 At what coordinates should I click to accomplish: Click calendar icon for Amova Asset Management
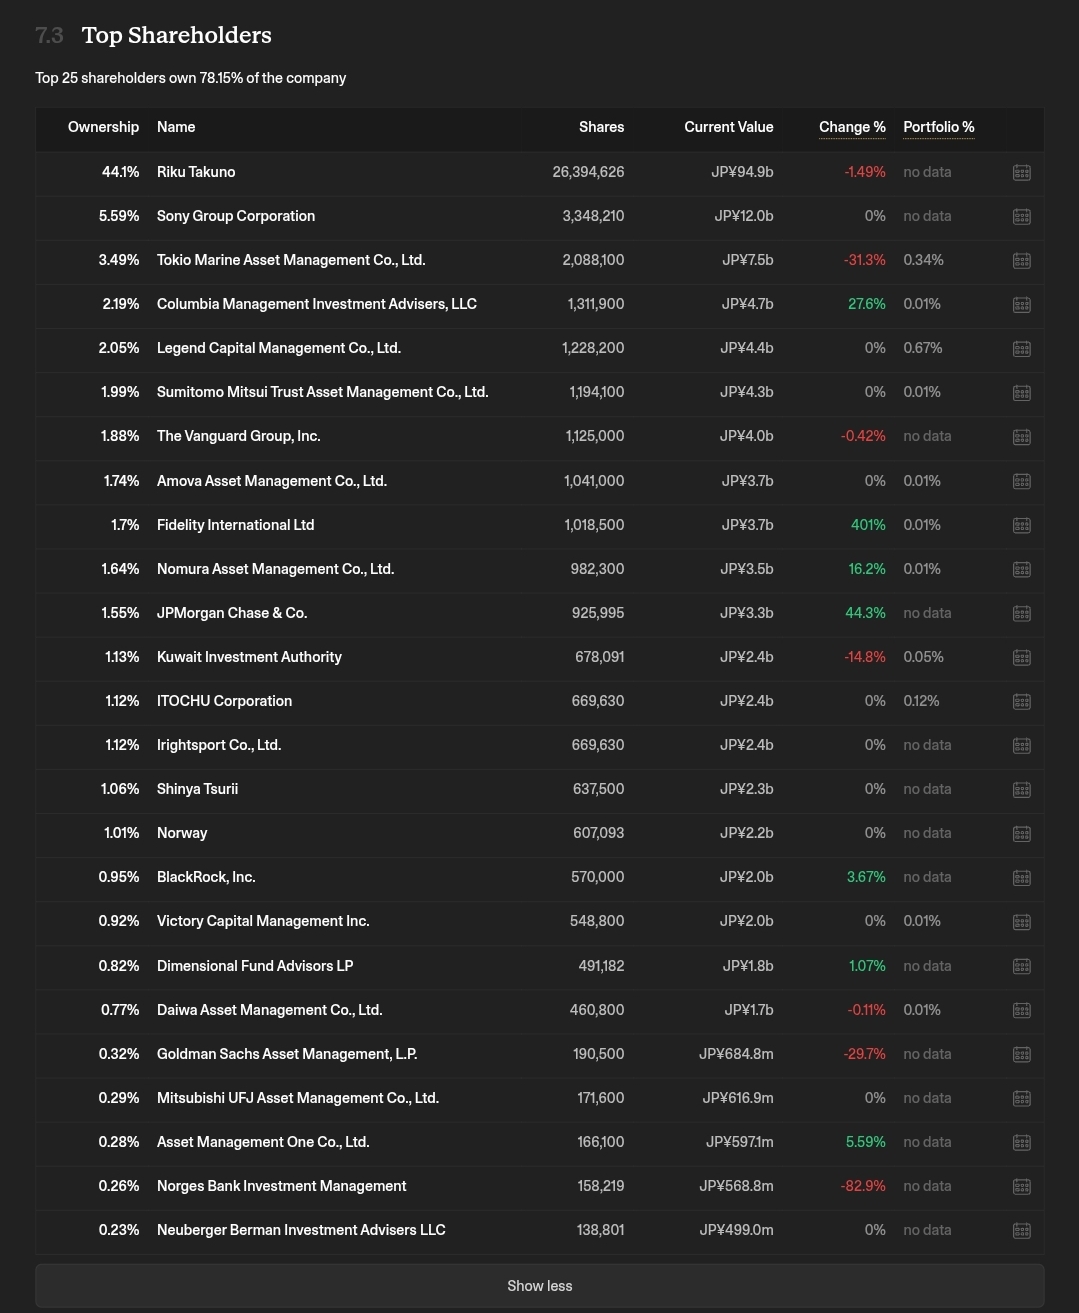click(1021, 481)
